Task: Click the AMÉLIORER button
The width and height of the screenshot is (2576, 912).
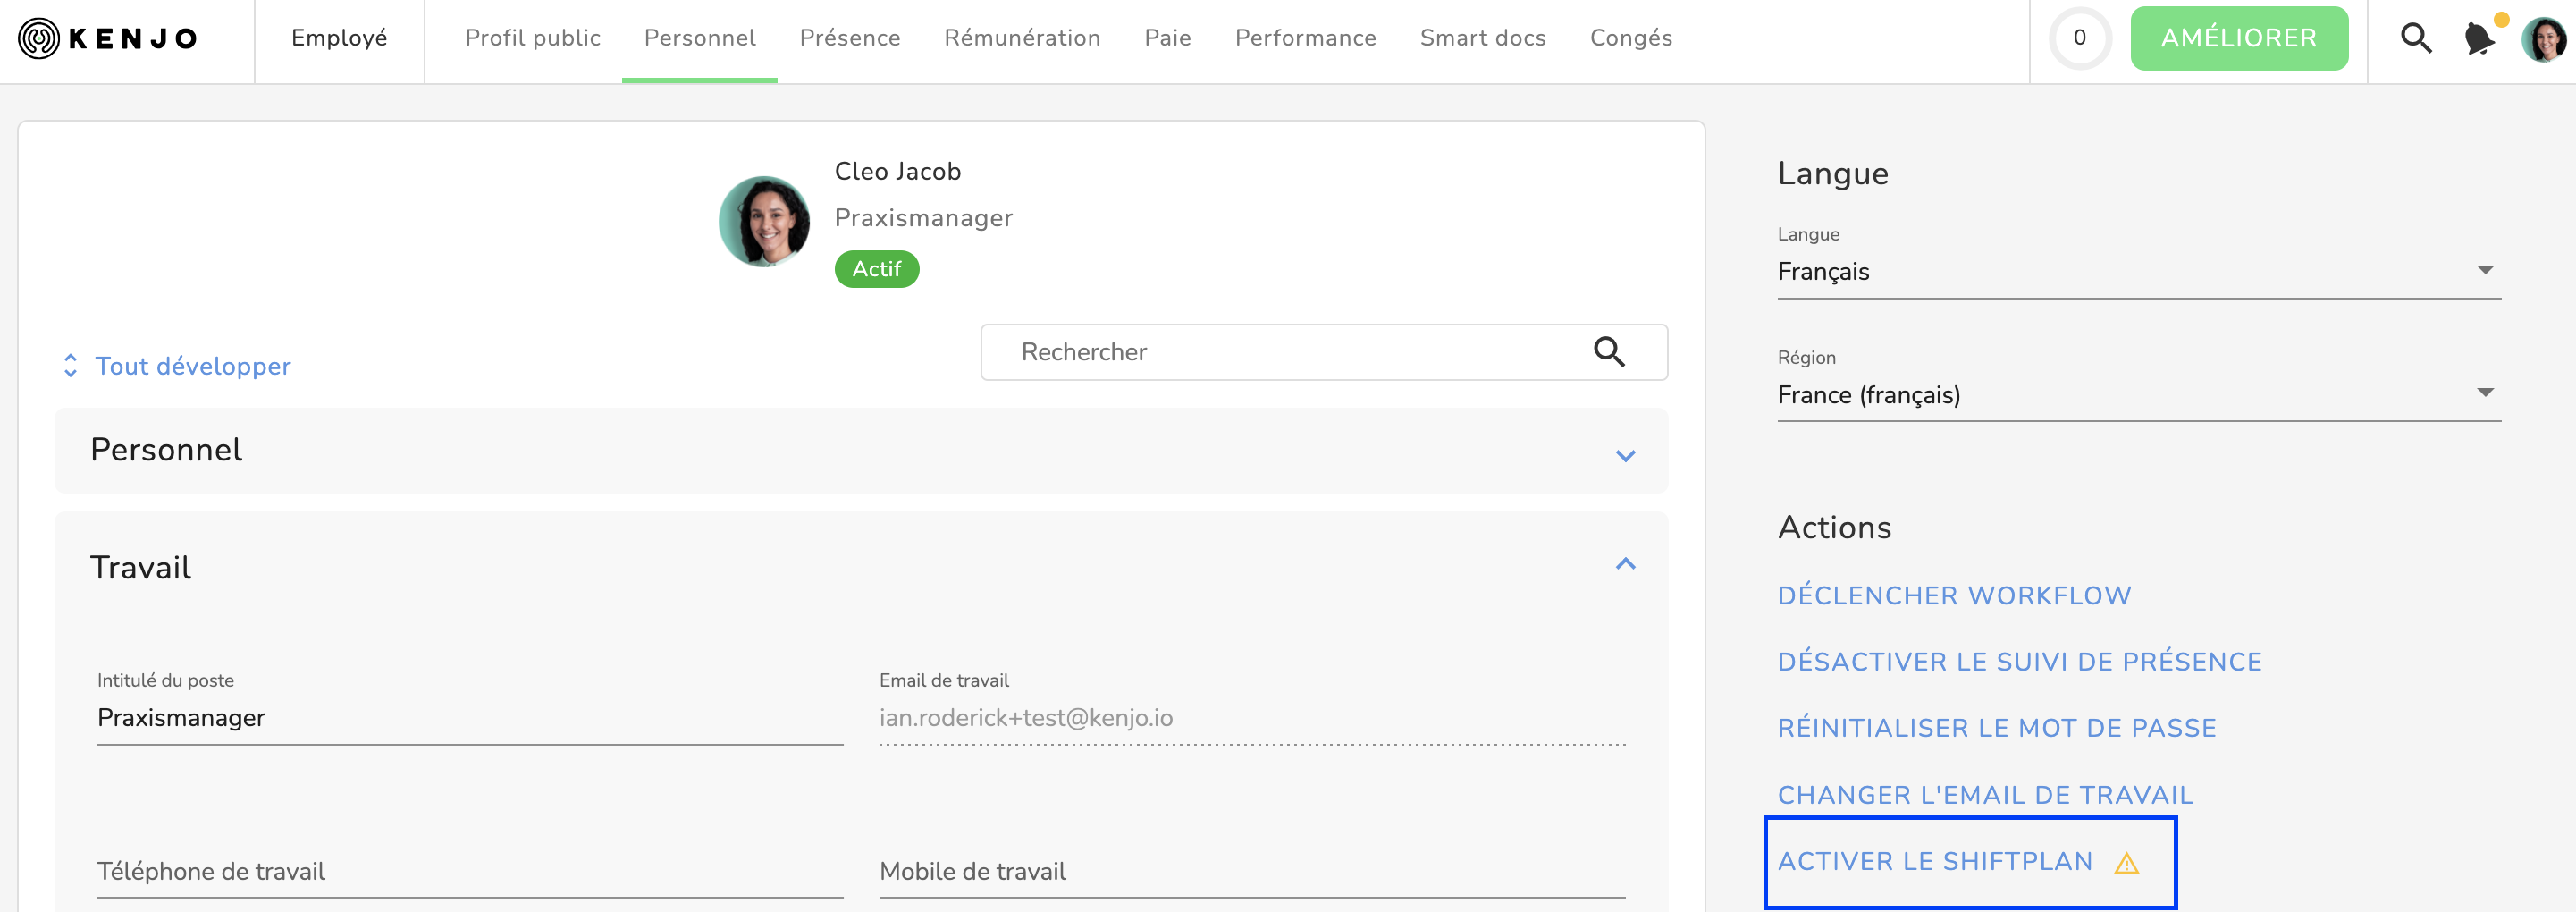Action: 2239,39
